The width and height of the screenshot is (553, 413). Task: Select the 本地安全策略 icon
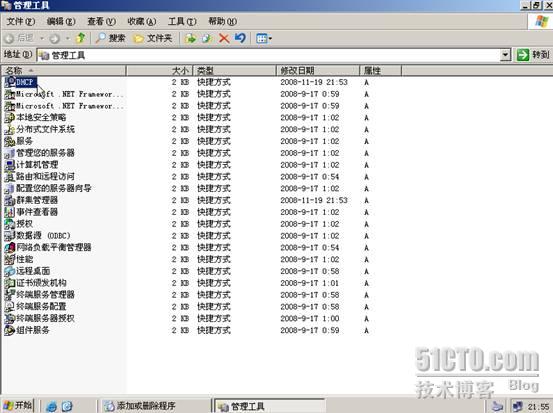(x=10, y=117)
